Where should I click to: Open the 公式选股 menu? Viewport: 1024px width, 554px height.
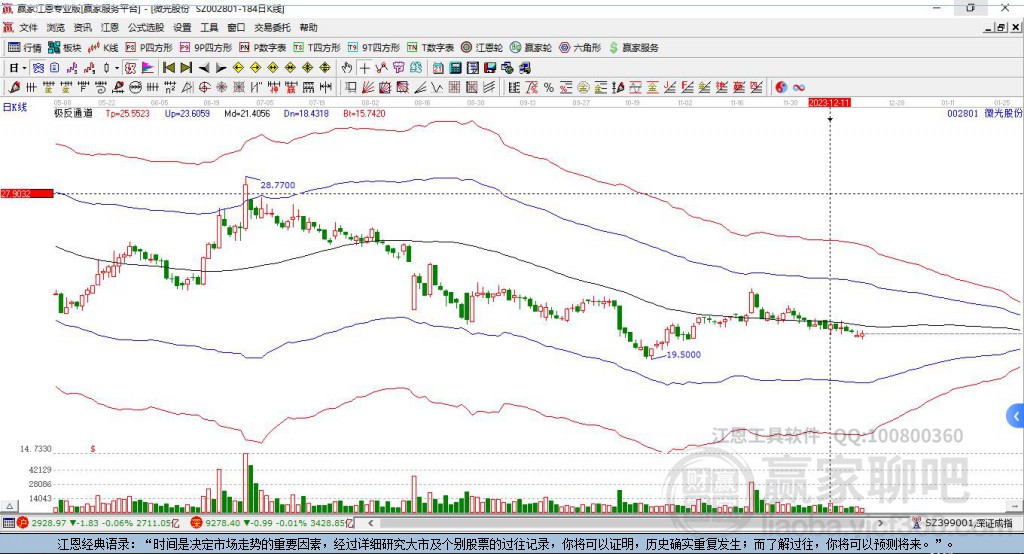click(x=146, y=27)
